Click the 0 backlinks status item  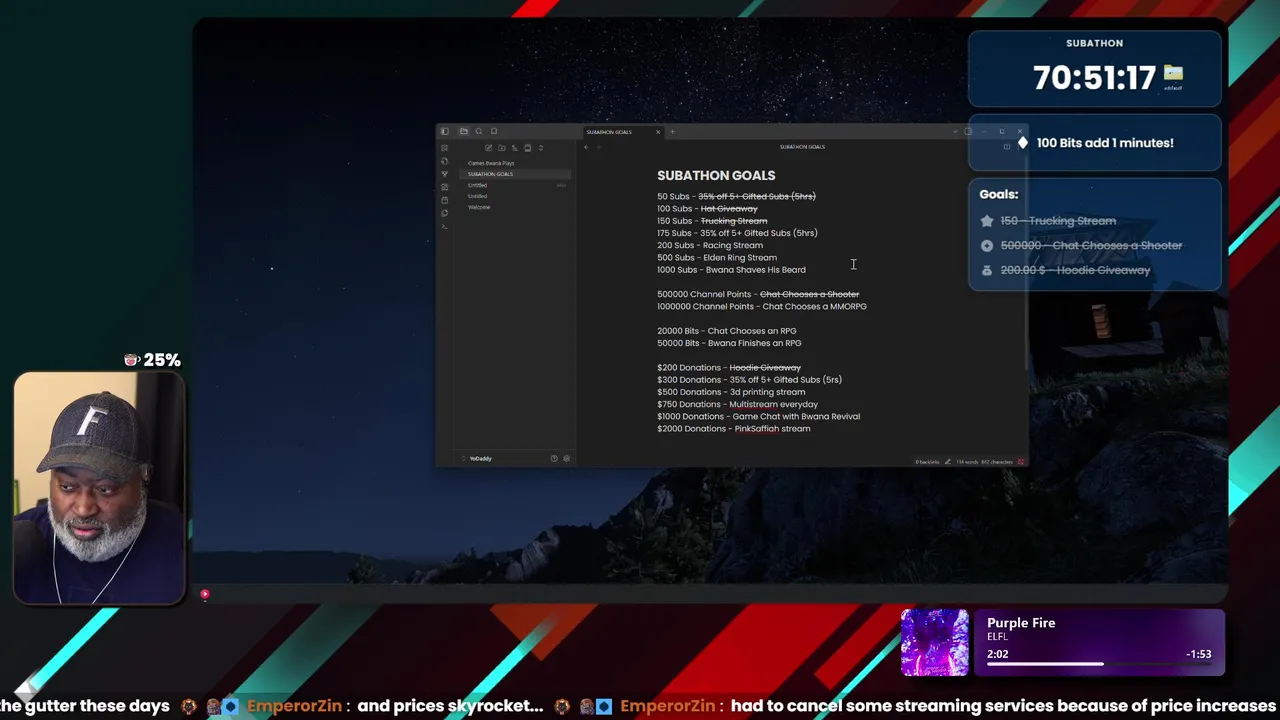tap(927, 462)
